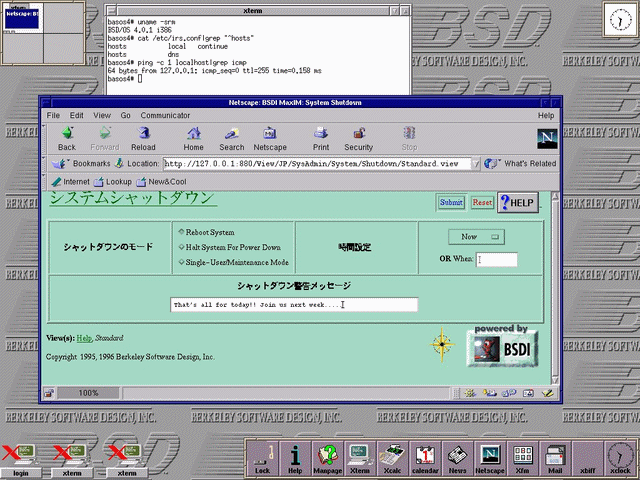Screen dimensions: 640x480
Task: Launch Netscape from the desktop panel
Action: point(490,458)
